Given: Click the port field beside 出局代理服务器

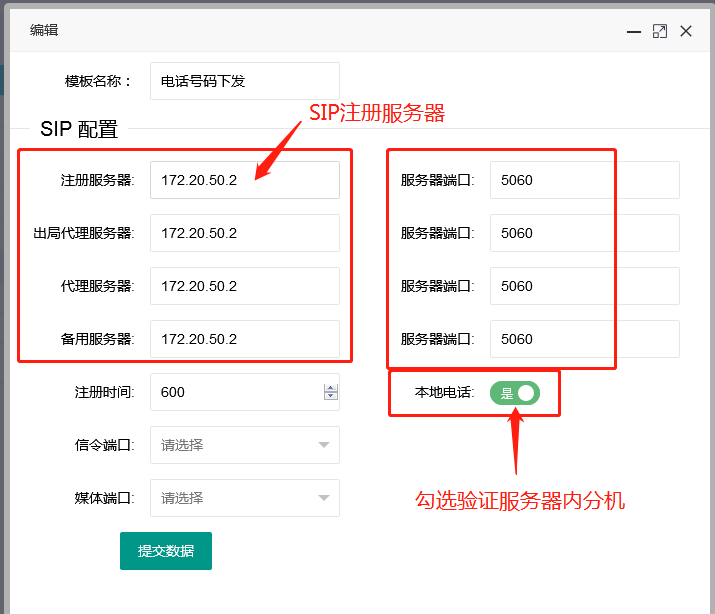Looking at the screenshot, I should tap(584, 233).
